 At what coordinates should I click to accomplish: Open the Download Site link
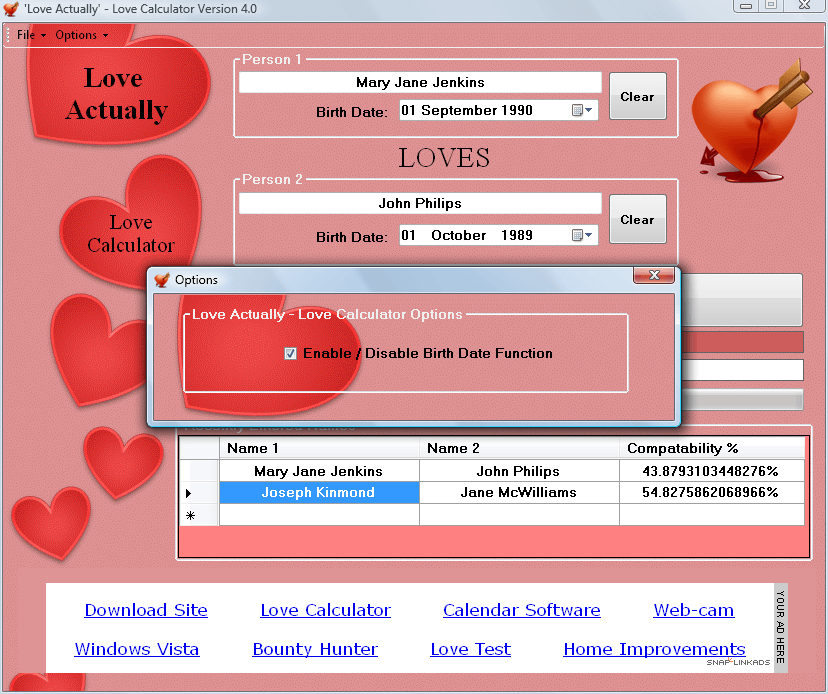pos(146,610)
